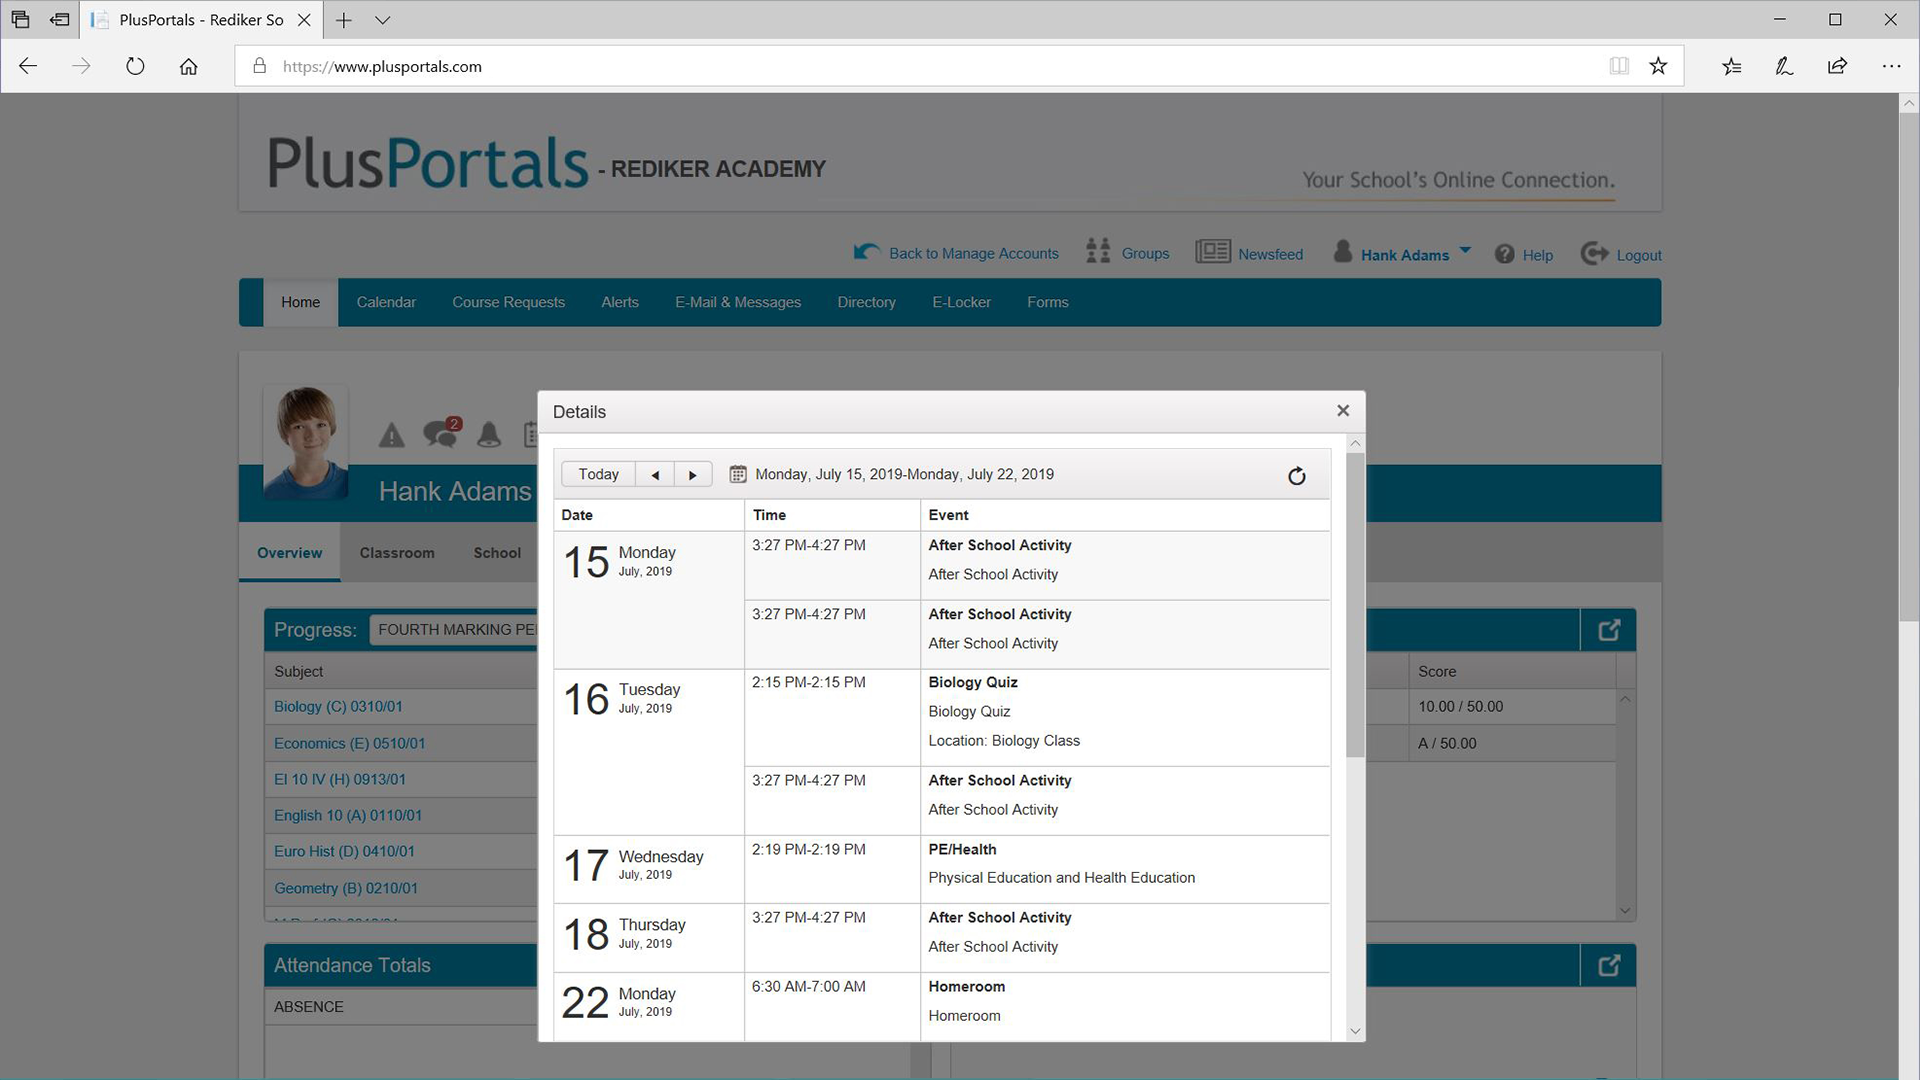
Task: Click Back to Manage Accounts link
Action: (x=973, y=254)
